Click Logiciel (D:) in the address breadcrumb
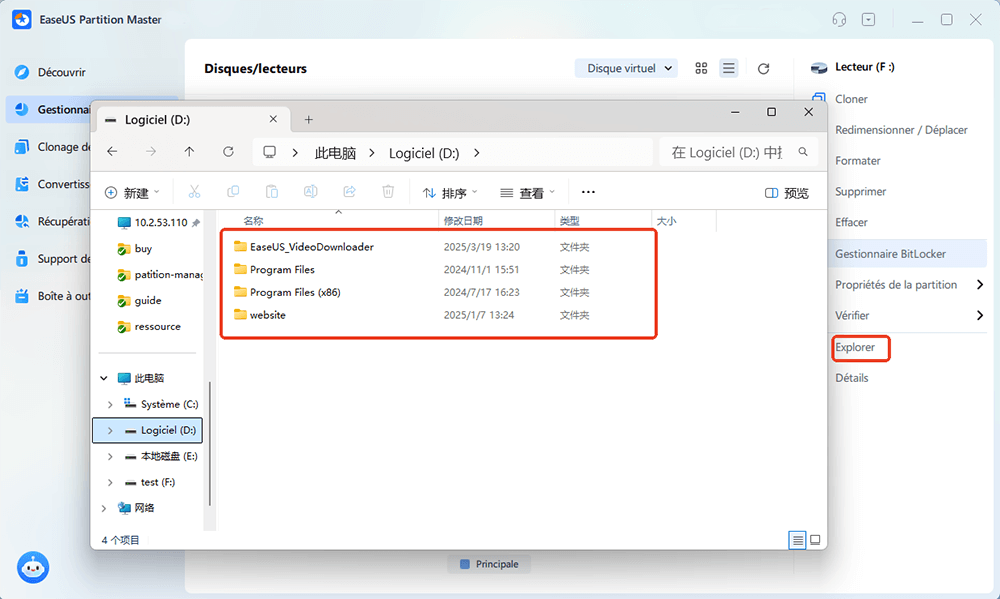This screenshot has height=599, width=1000. coord(424,153)
